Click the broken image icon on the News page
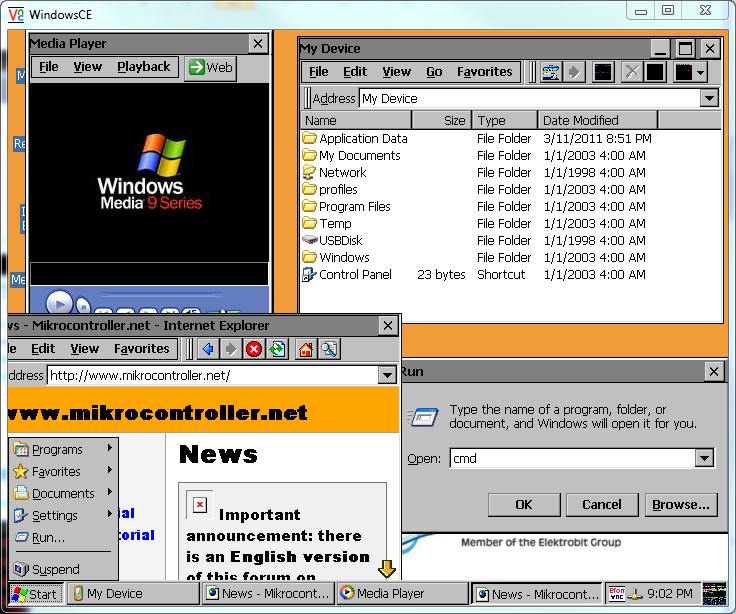The width and height of the screenshot is (736, 614). click(x=200, y=505)
